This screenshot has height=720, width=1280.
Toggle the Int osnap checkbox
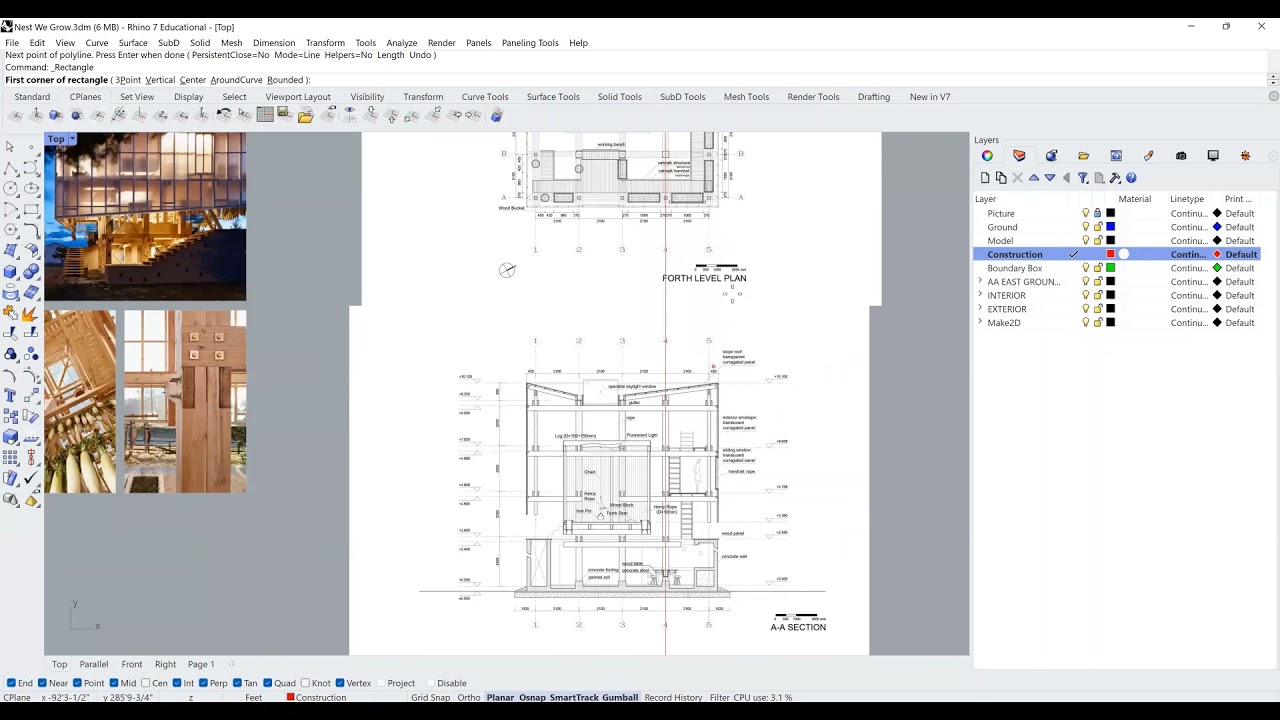tap(177, 683)
